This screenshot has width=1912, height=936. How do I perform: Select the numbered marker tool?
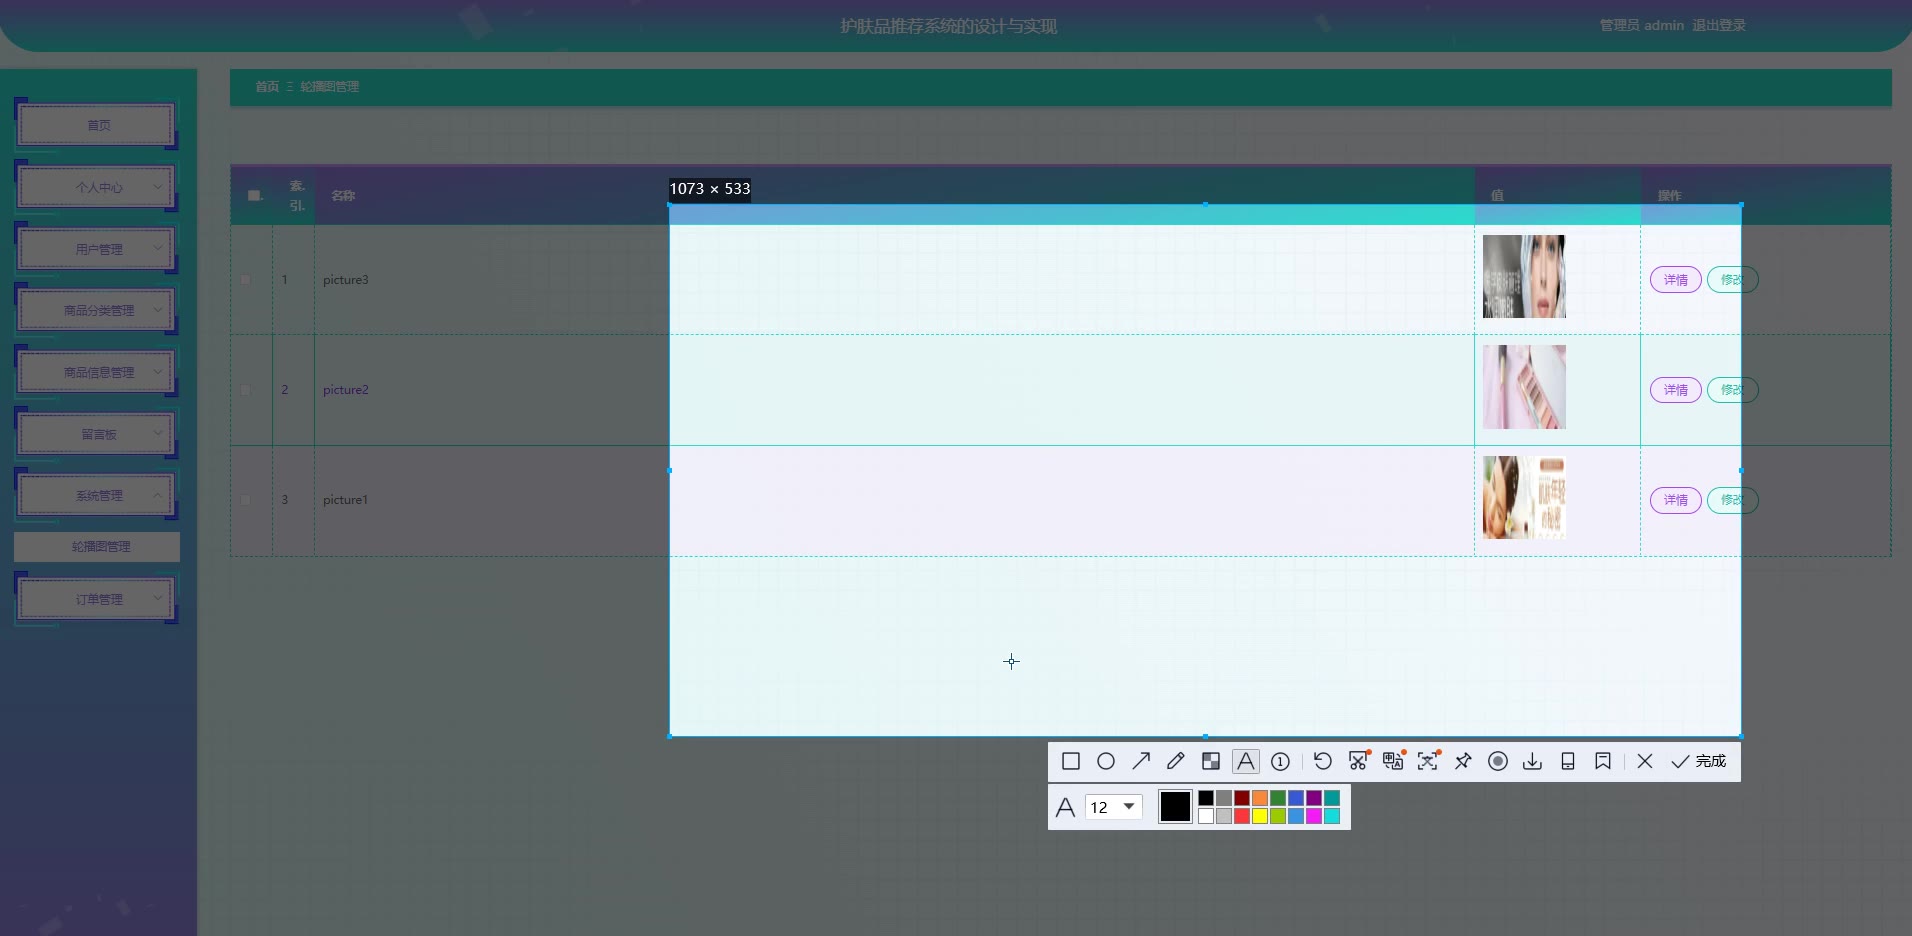coord(1280,761)
